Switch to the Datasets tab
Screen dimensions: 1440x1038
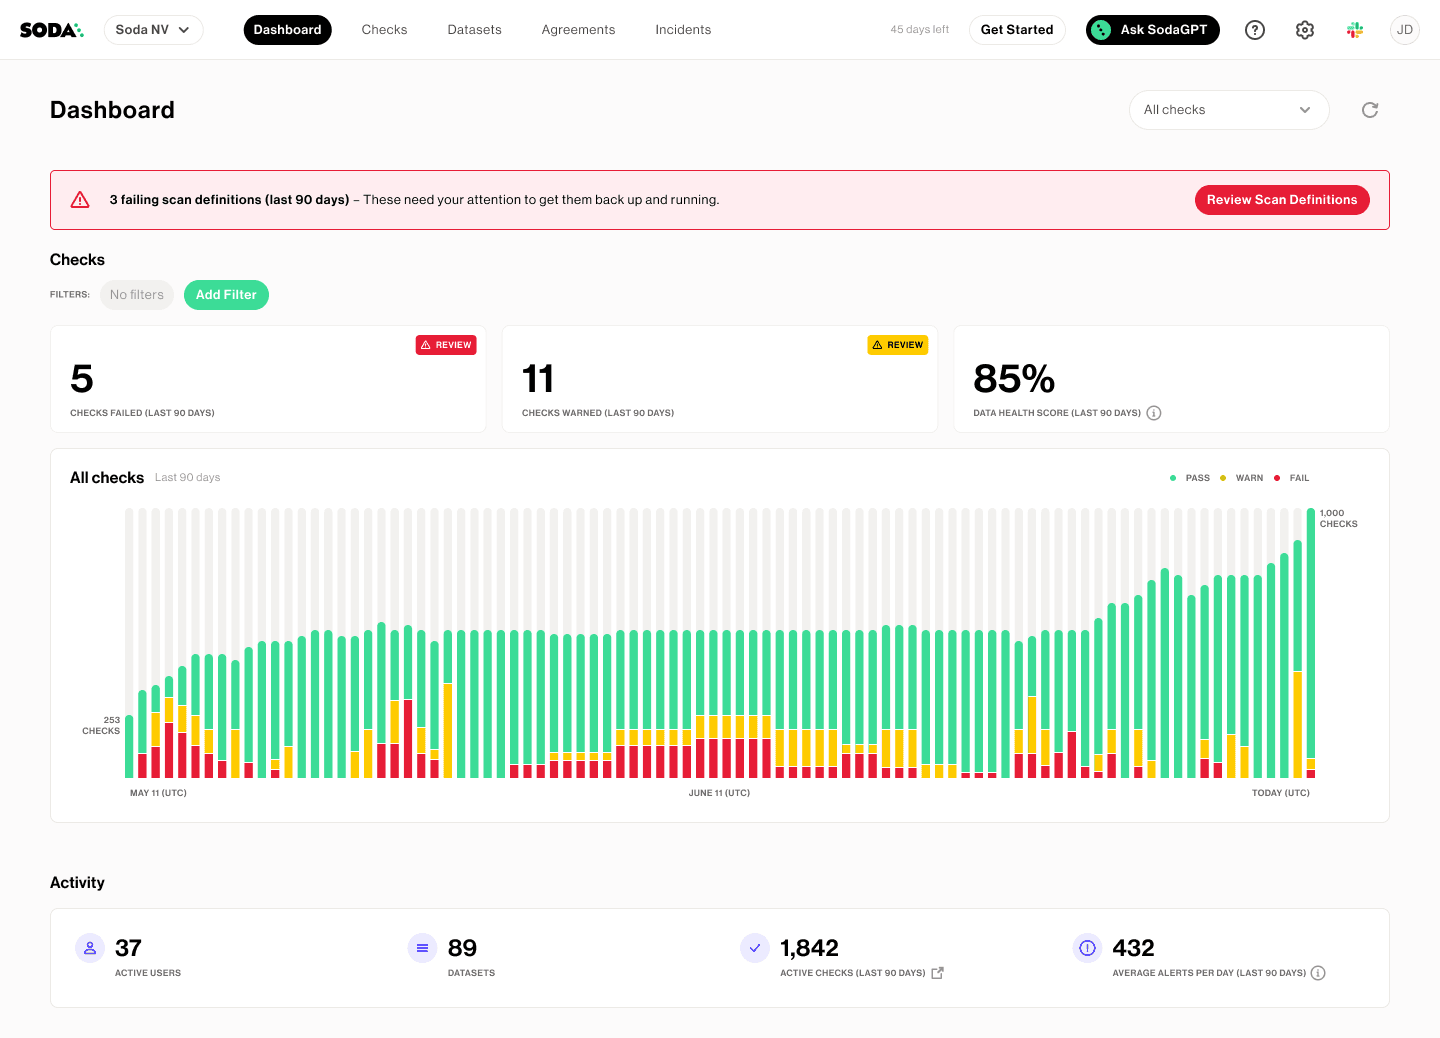pyautogui.click(x=474, y=30)
